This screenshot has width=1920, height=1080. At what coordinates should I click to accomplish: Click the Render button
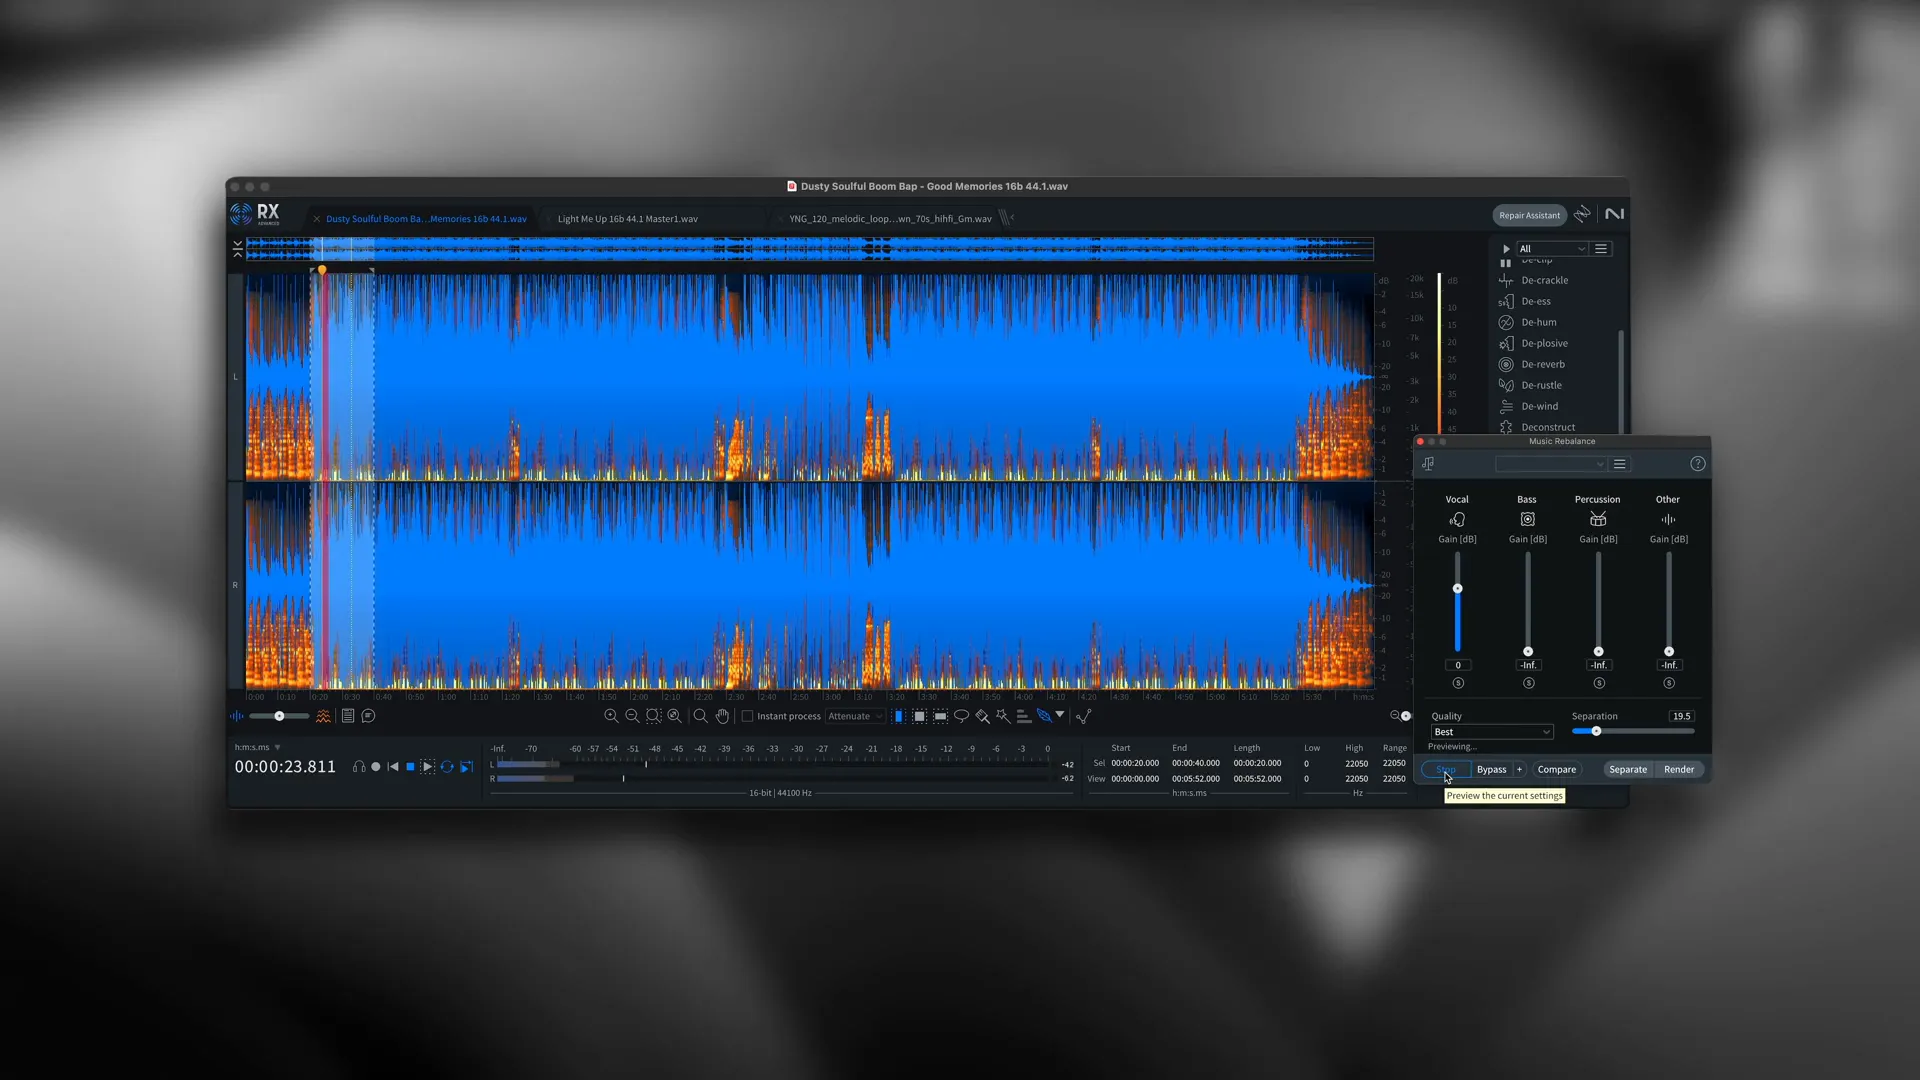pos(1679,769)
